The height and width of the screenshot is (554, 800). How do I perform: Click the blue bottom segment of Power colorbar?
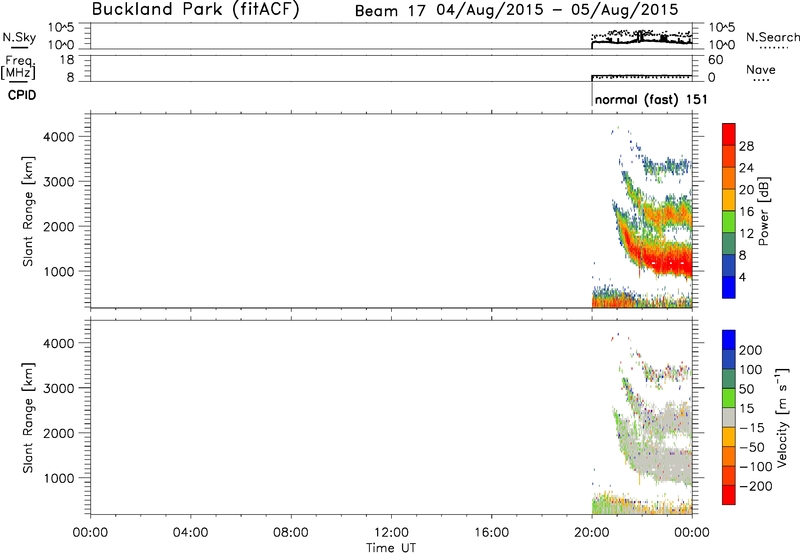point(729,287)
